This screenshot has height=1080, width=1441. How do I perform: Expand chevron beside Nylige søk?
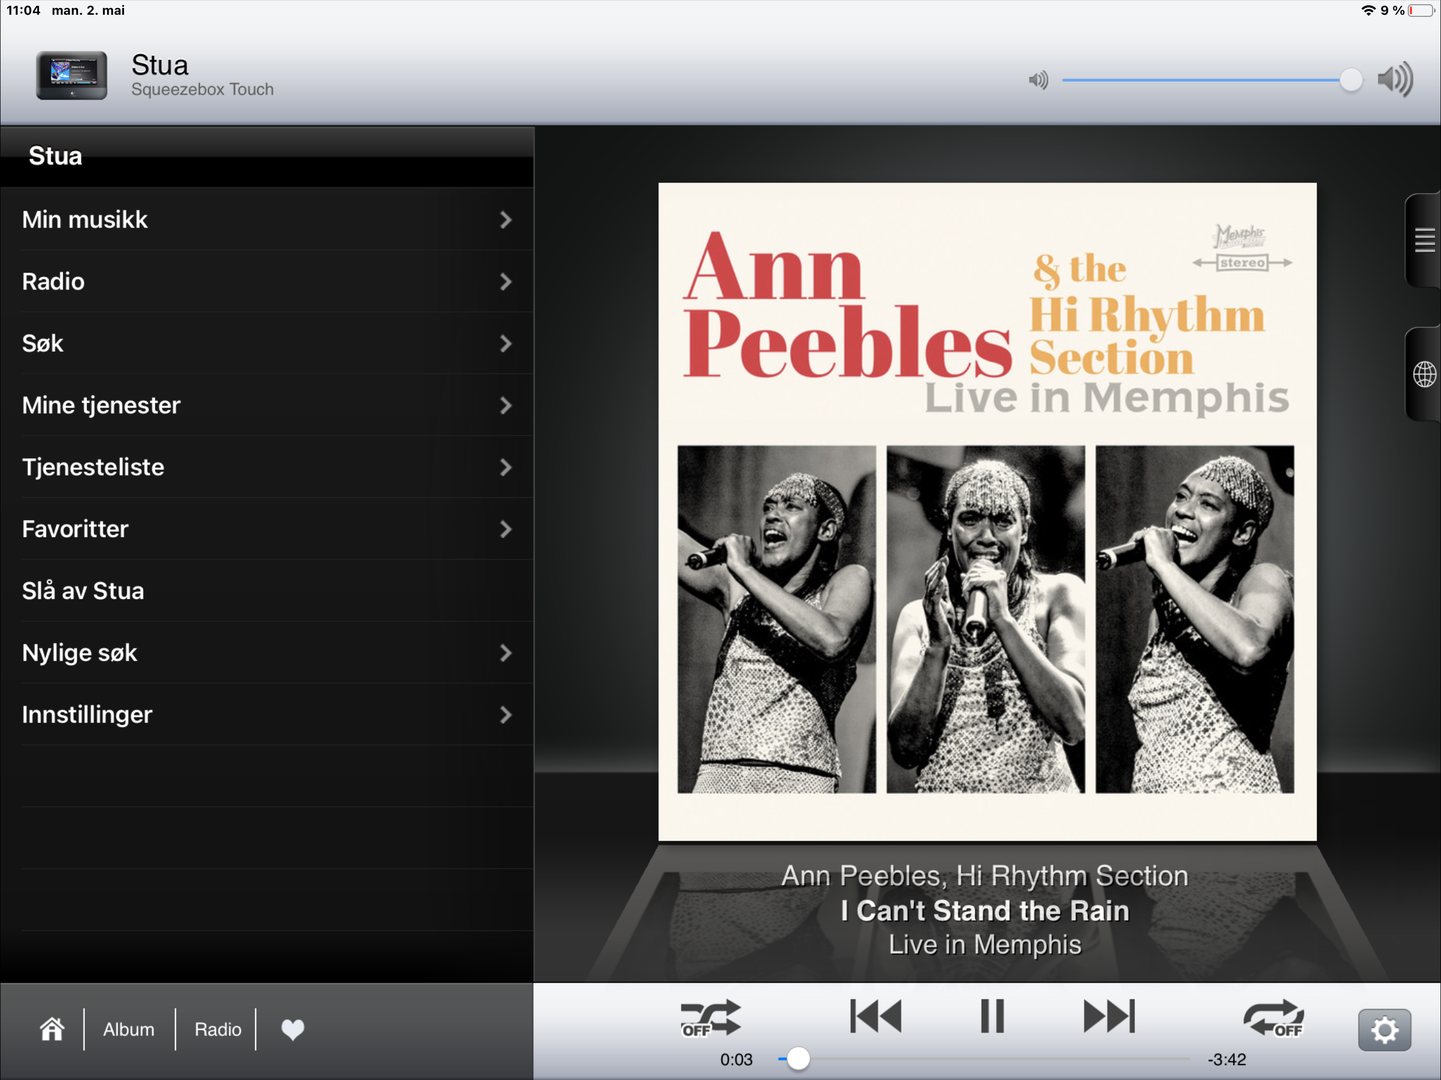coord(506,654)
